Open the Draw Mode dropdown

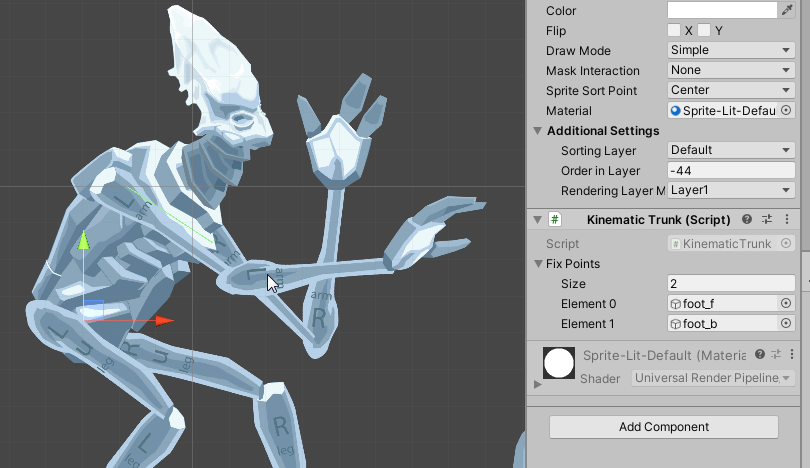coord(731,50)
